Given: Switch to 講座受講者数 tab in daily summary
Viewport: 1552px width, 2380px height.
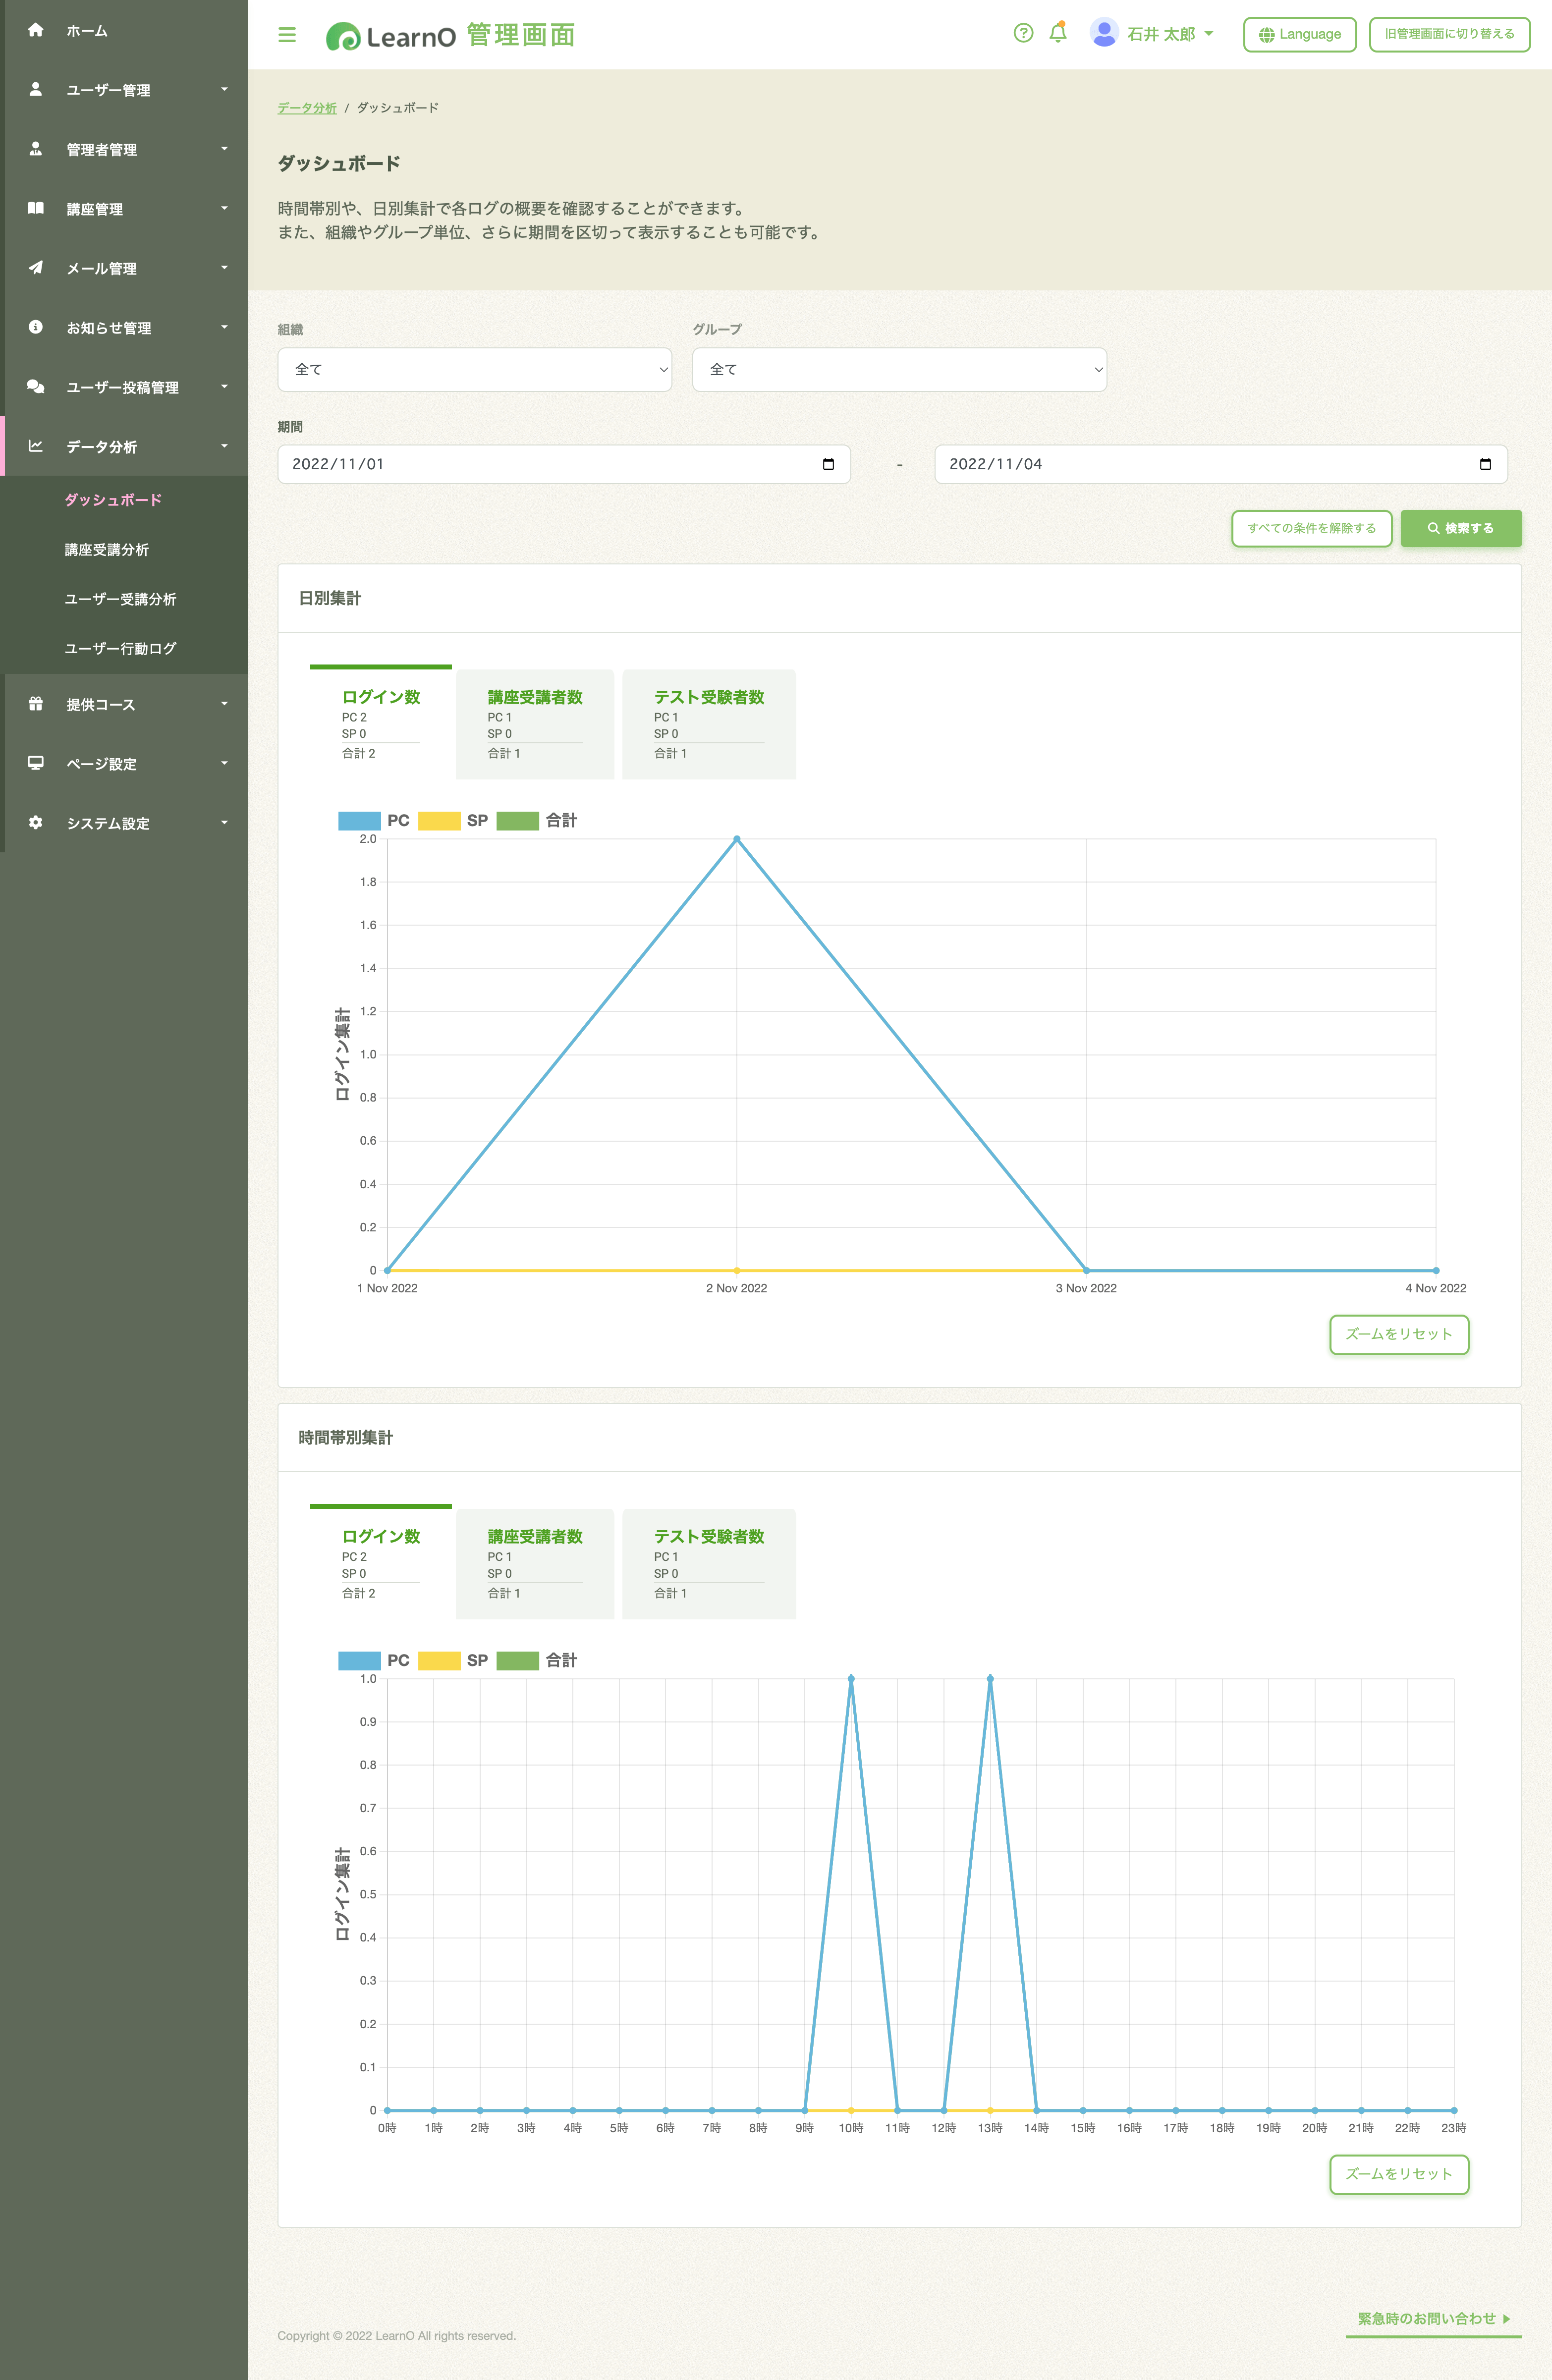Looking at the screenshot, I should coord(535,723).
